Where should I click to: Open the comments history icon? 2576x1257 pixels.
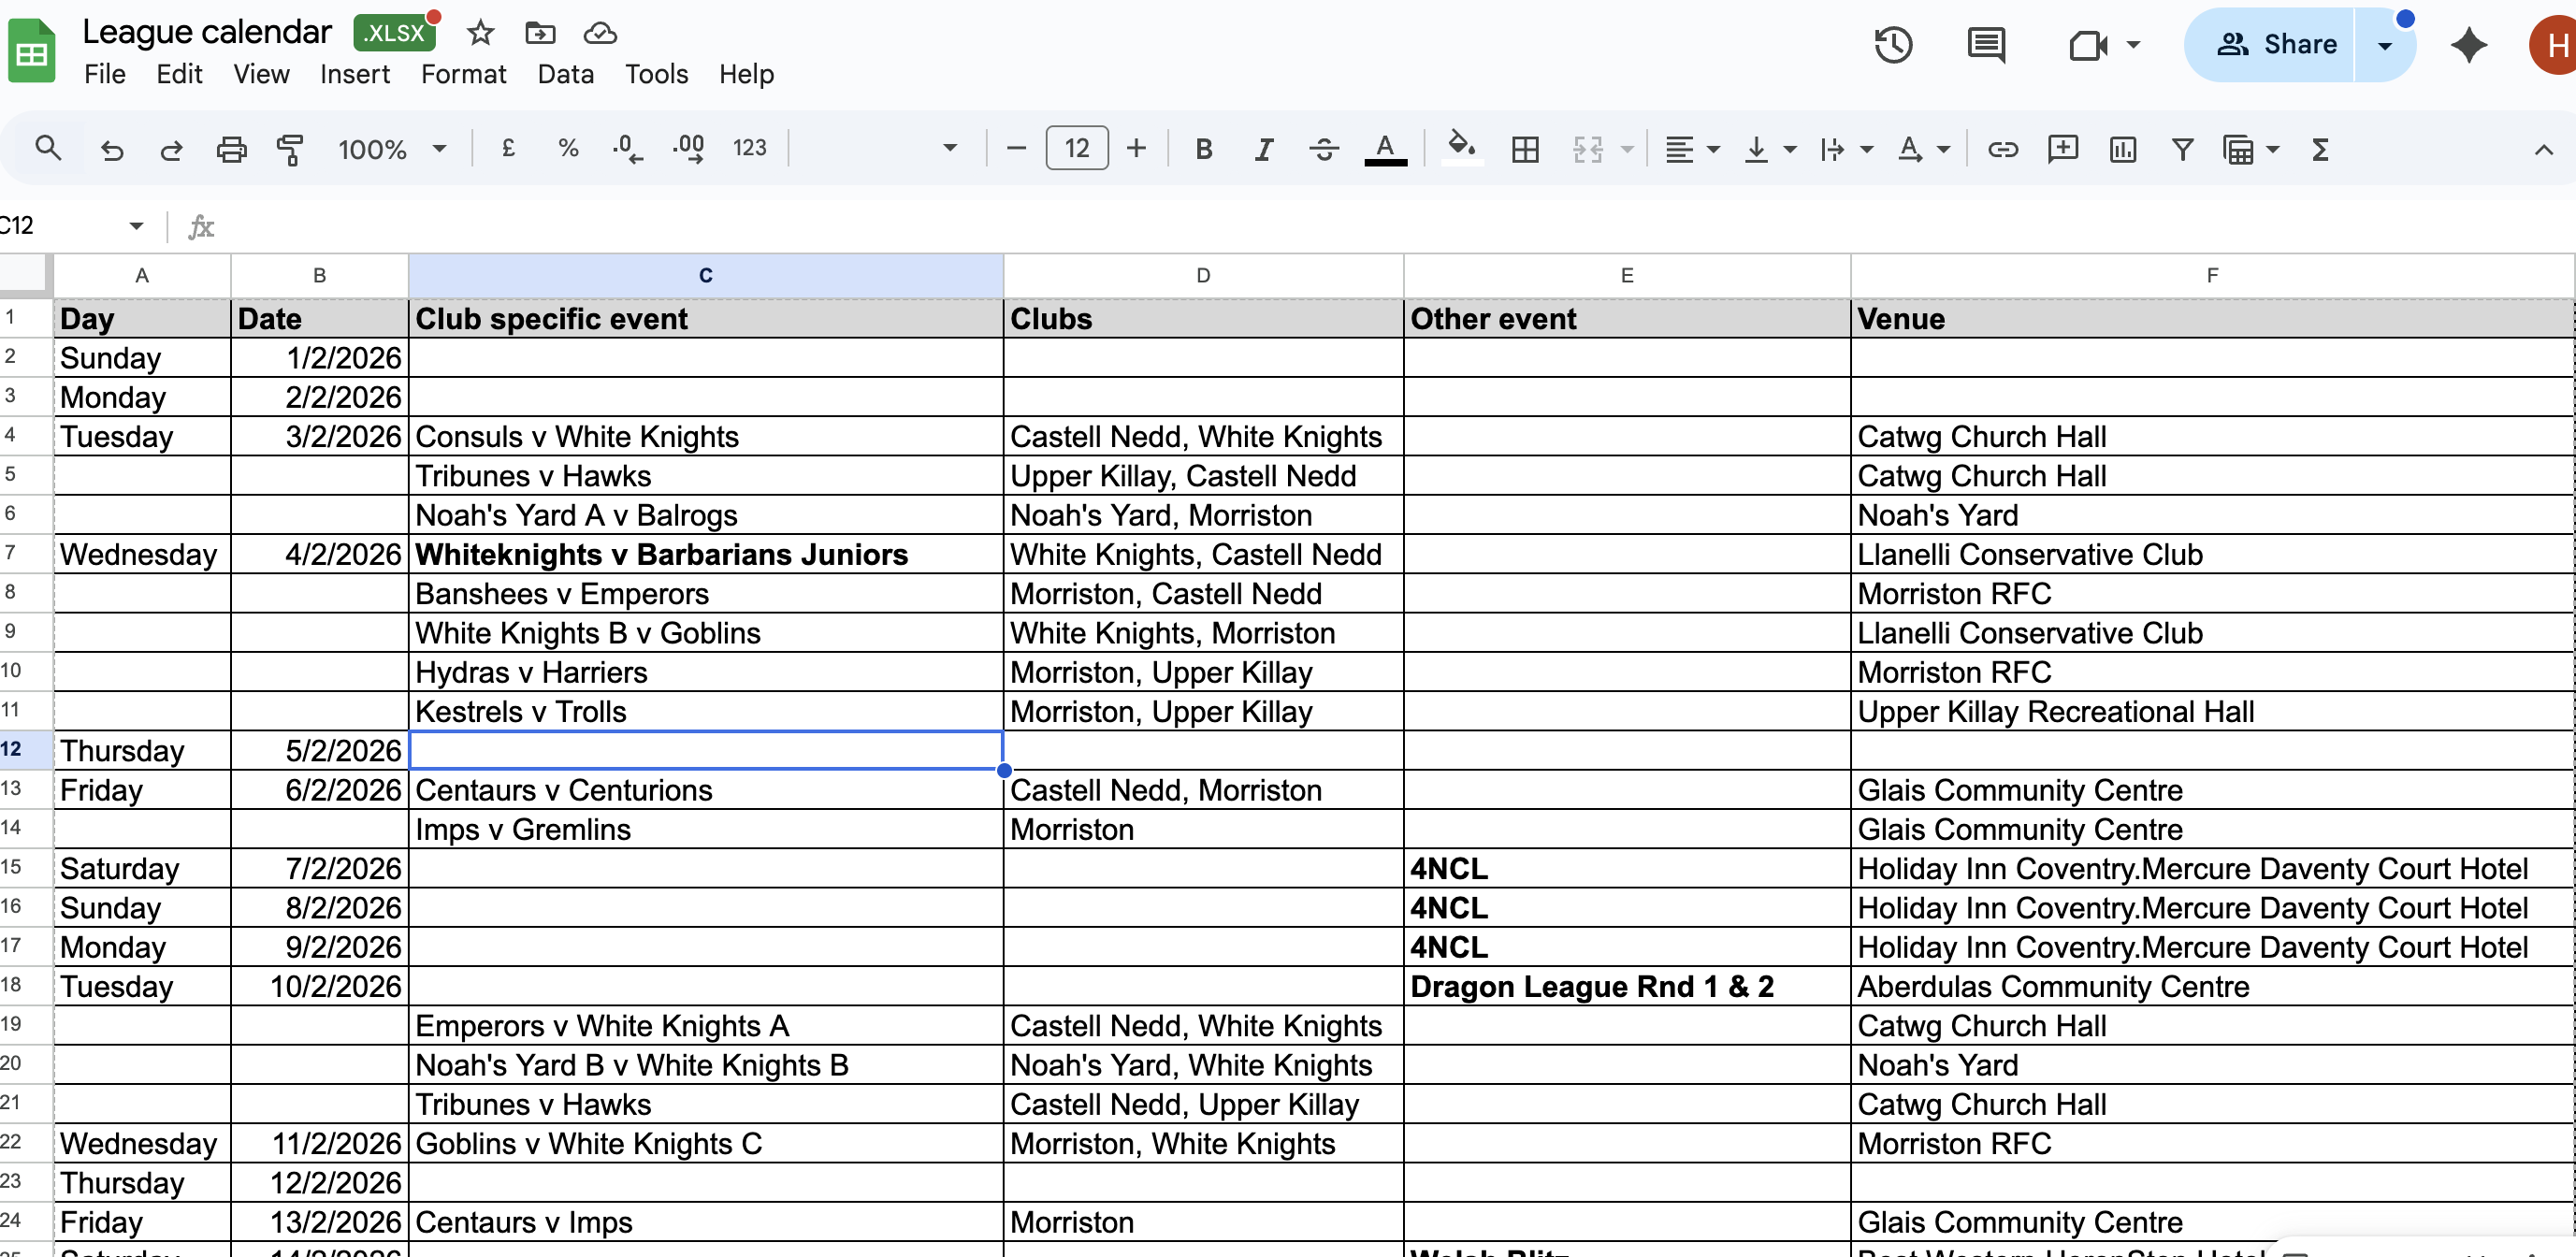tap(1986, 45)
